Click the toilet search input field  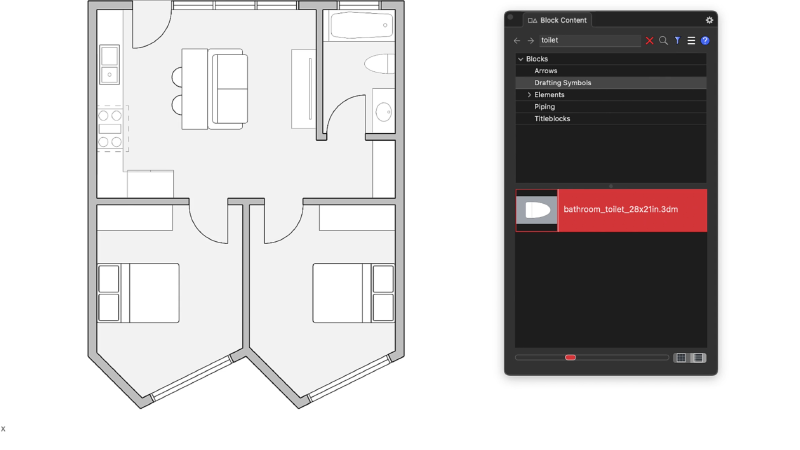click(x=590, y=40)
